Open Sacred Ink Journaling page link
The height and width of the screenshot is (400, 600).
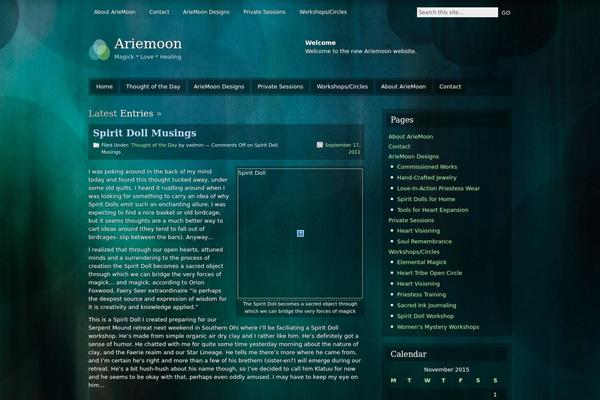pos(426,305)
